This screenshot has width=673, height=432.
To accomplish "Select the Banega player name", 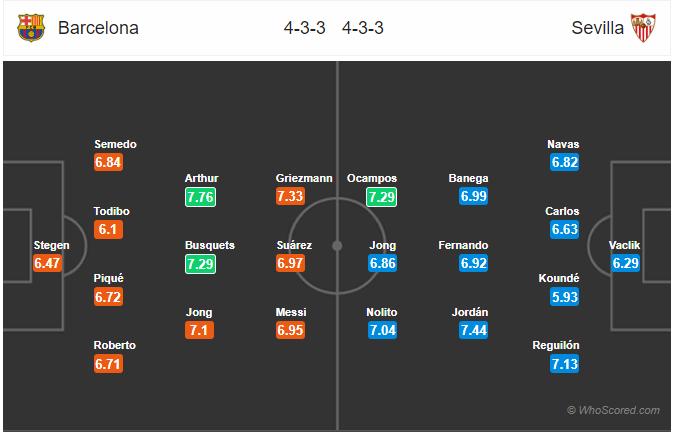I will [468, 178].
